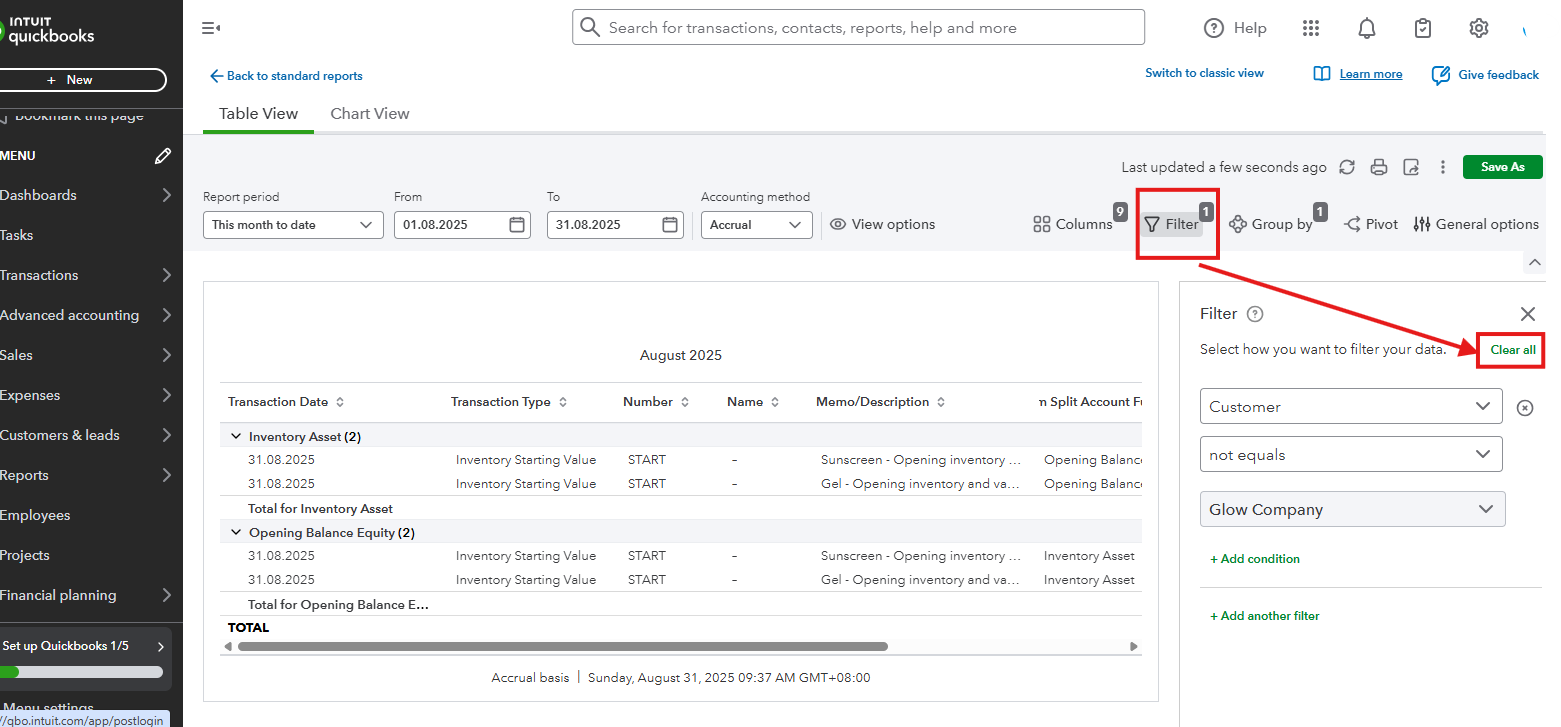Sort by Number column arrows
Viewport: 1561px width, 727px height.
click(x=685, y=402)
